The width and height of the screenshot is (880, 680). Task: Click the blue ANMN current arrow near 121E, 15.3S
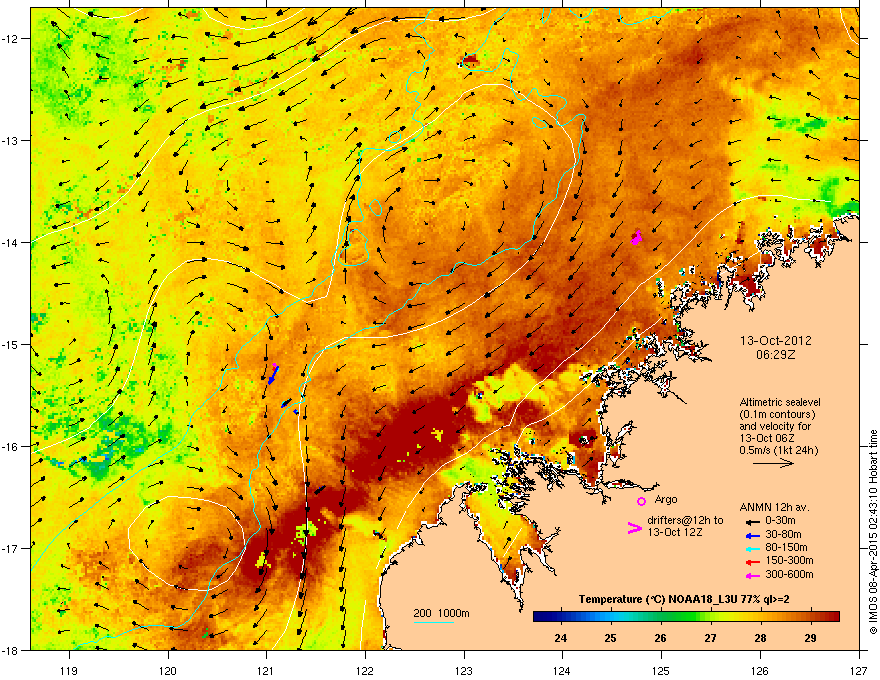(x=273, y=374)
